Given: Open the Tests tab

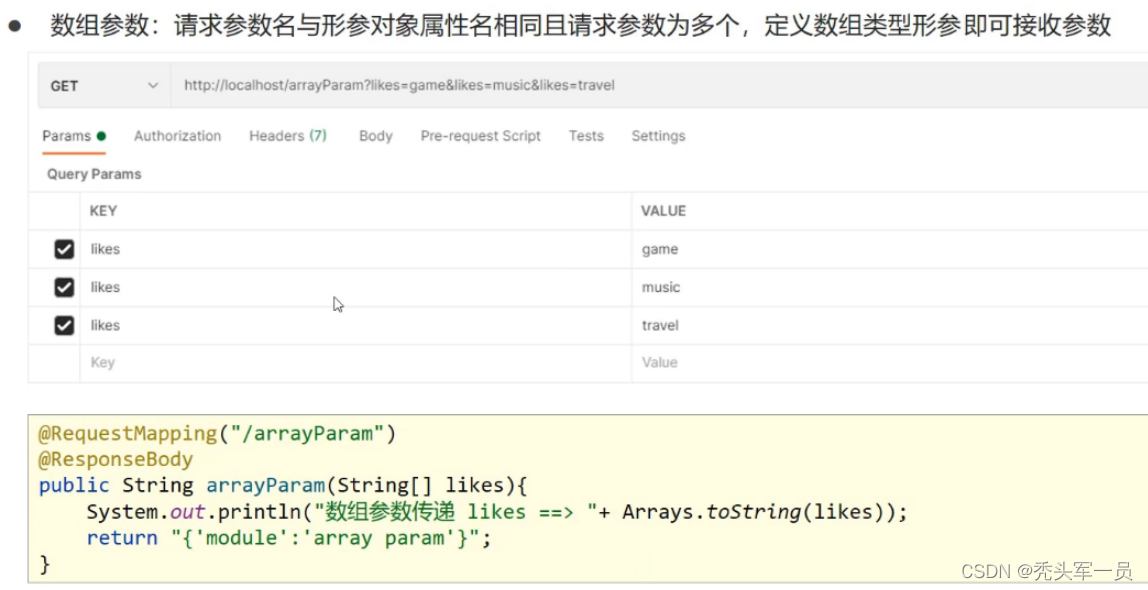Looking at the screenshot, I should 586,136.
